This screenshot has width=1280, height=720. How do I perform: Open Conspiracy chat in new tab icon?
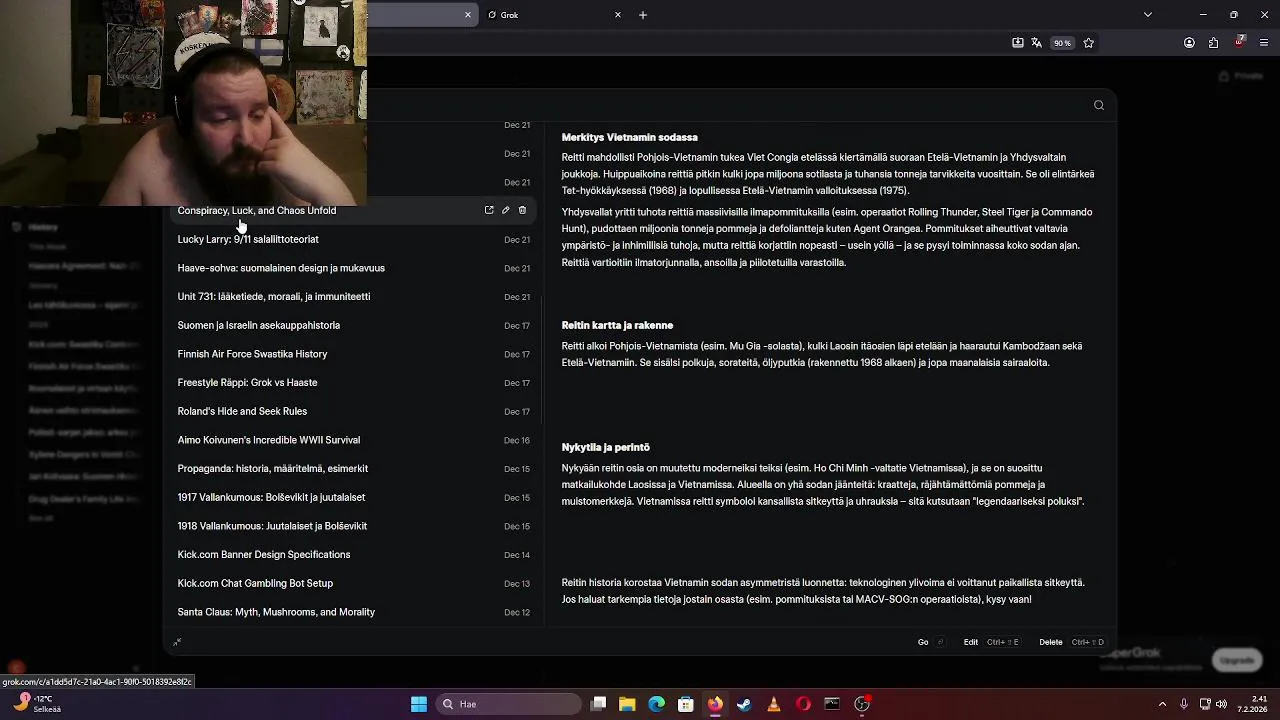(489, 210)
